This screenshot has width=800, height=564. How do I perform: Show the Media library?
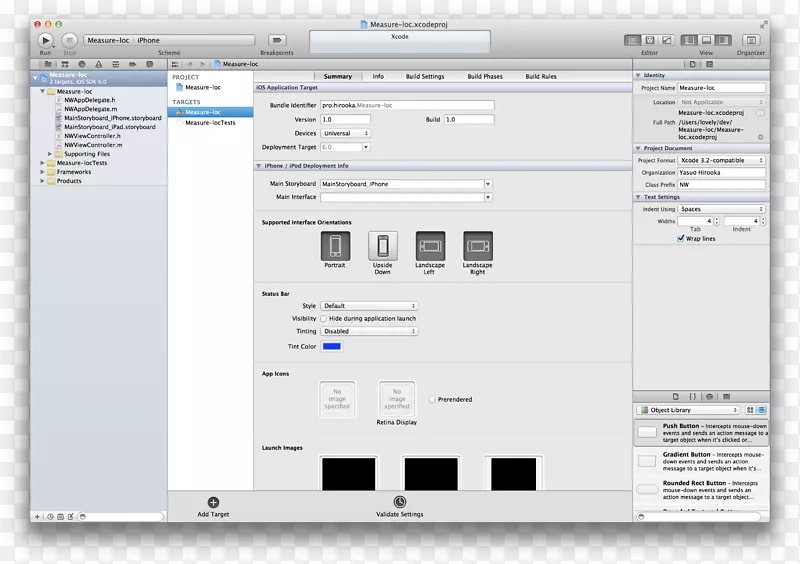[x=727, y=397]
